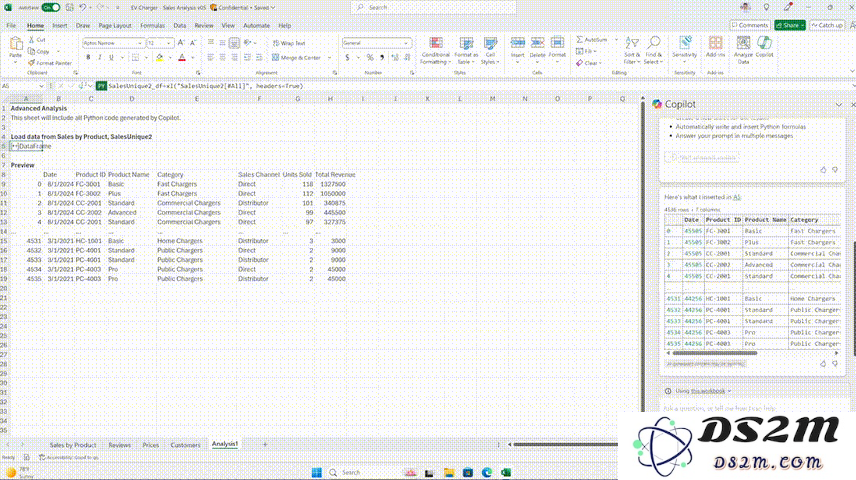Click the Delete cells icon
The image size is (856, 480).
point(537,43)
